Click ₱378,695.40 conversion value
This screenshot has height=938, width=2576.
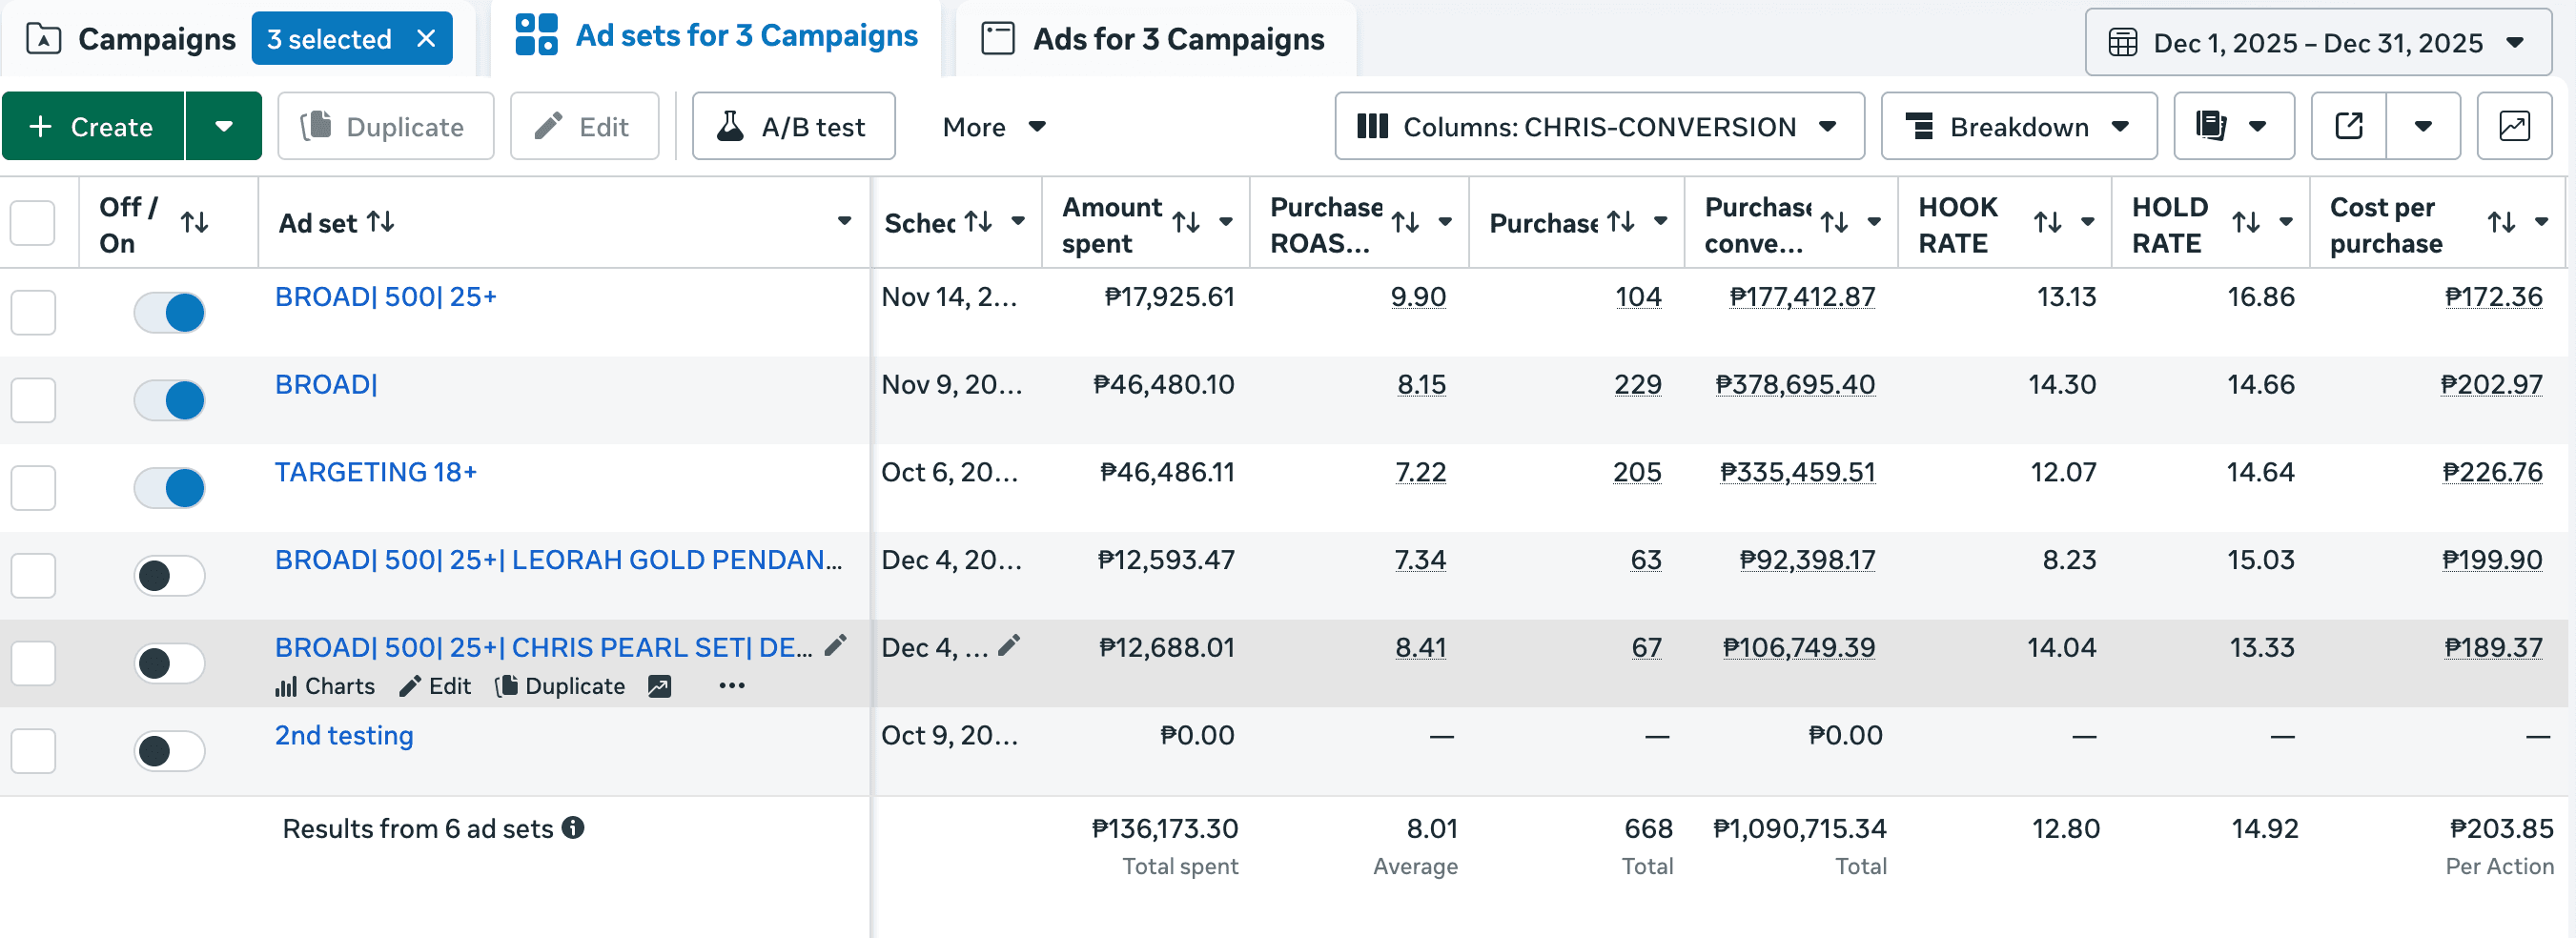[x=1795, y=384]
